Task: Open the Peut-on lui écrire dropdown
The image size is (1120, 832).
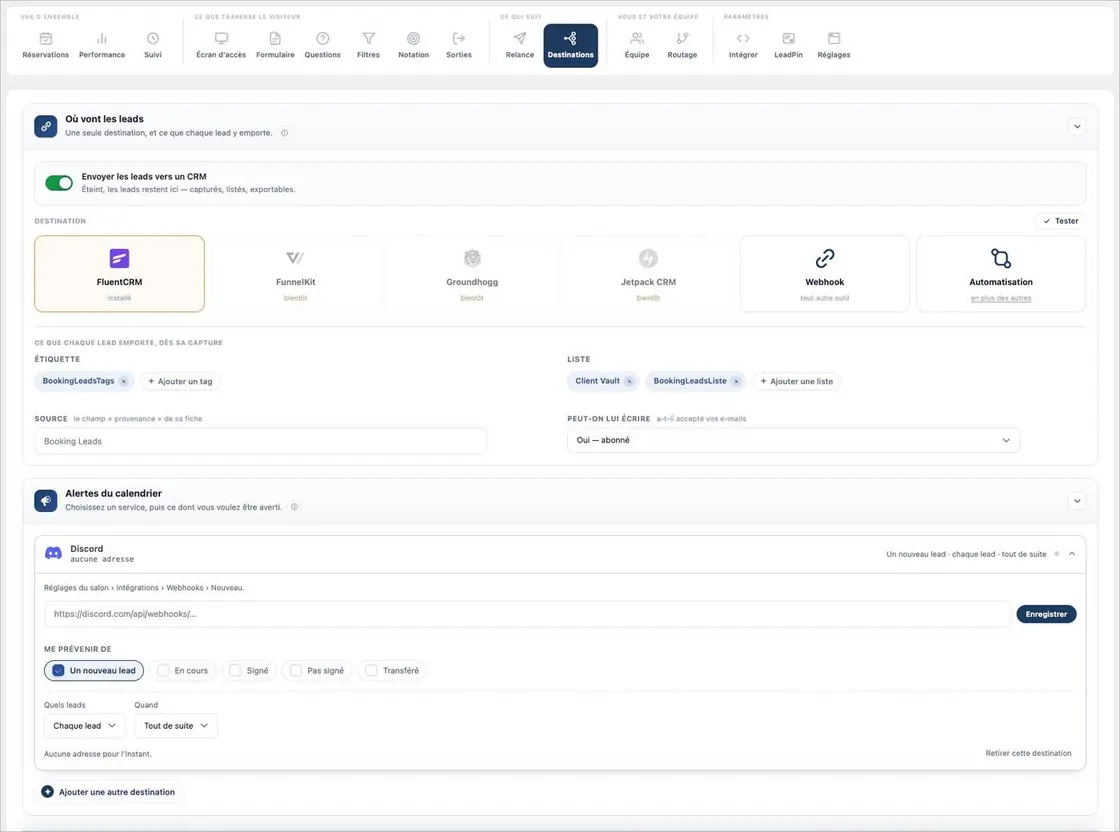Action: point(793,441)
